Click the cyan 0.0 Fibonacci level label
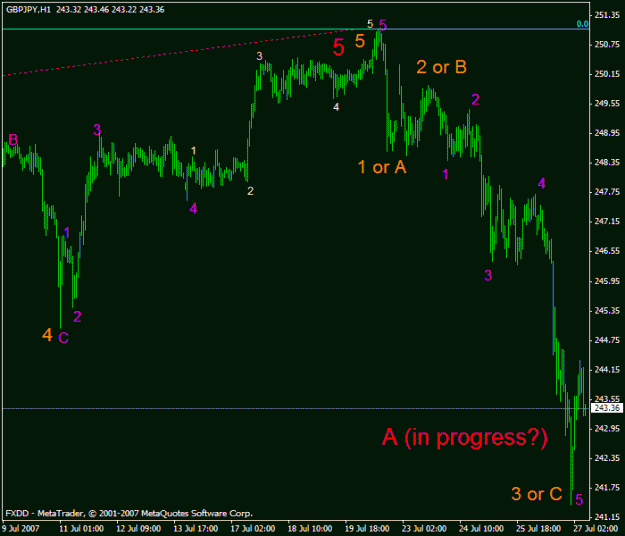 click(582, 24)
